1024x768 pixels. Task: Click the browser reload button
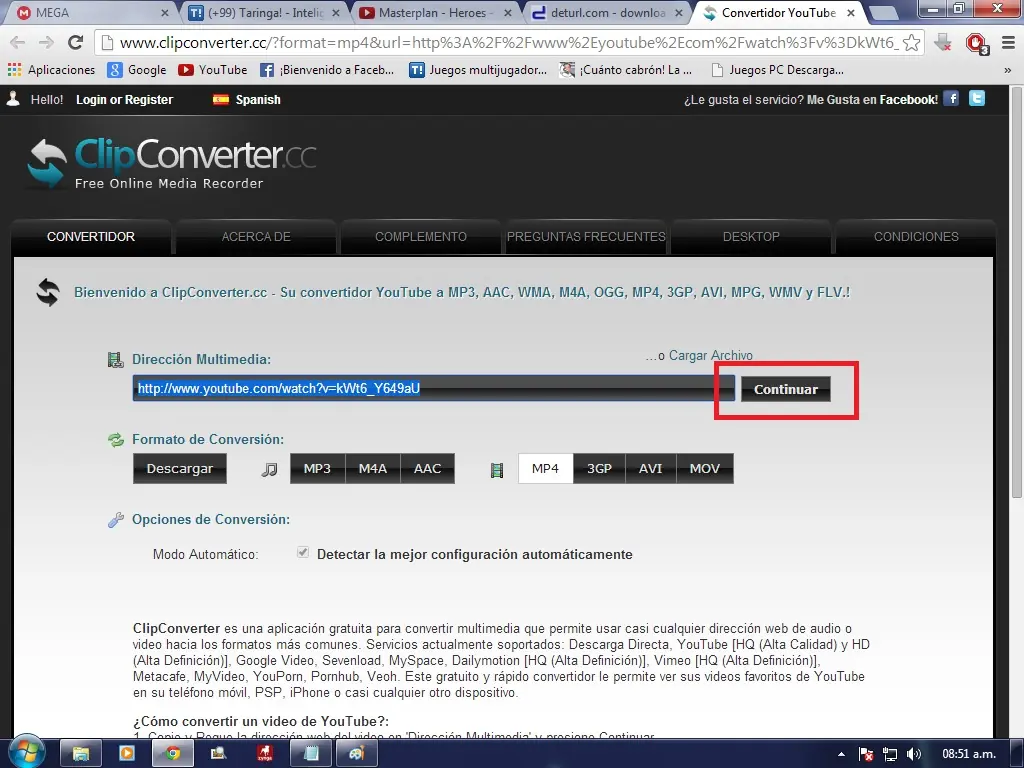pos(76,42)
